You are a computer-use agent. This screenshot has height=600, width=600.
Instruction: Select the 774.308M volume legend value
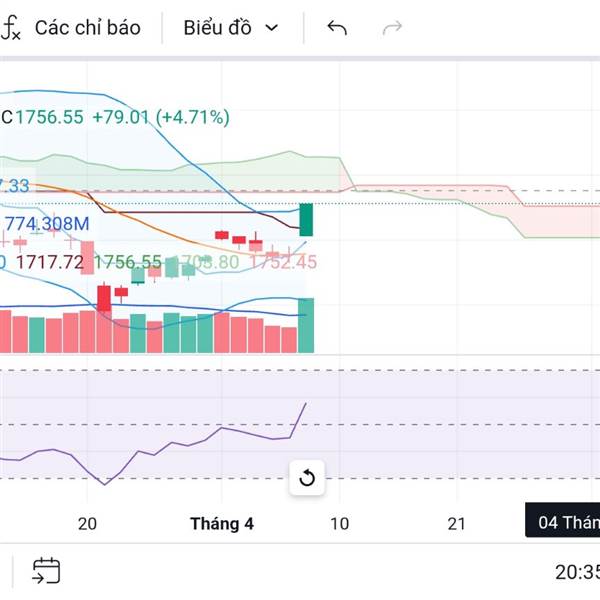point(48,223)
